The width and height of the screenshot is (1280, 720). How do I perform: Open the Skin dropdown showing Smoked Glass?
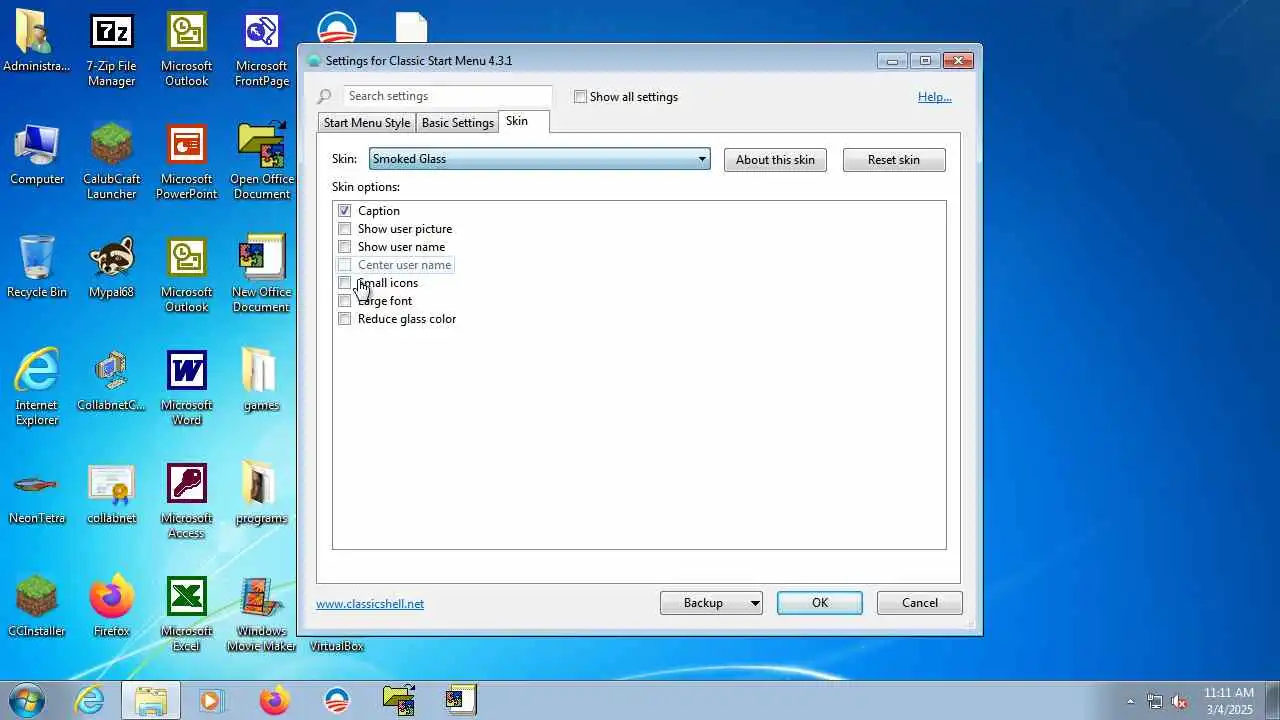(540, 159)
